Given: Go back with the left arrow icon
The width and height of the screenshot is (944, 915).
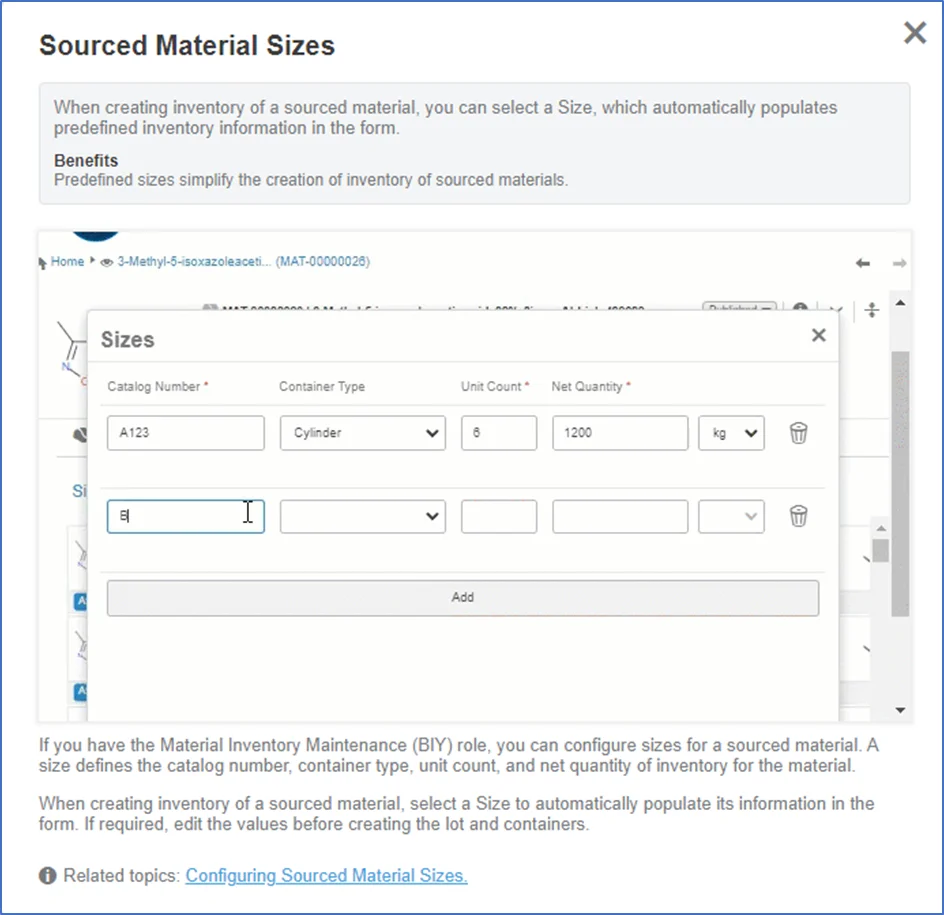Looking at the screenshot, I should tap(862, 263).
